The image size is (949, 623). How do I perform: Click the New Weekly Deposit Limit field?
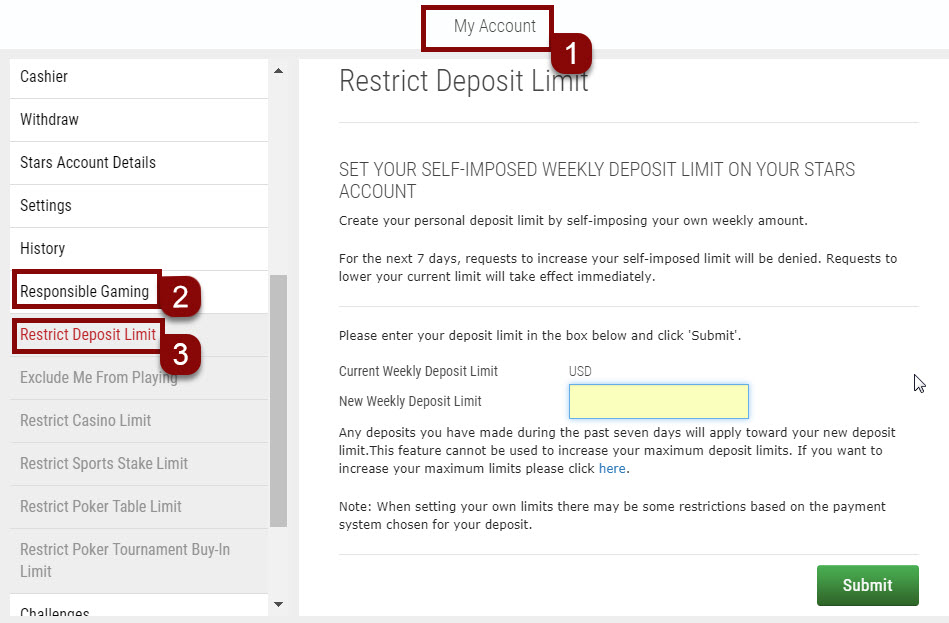click(658, 401)
